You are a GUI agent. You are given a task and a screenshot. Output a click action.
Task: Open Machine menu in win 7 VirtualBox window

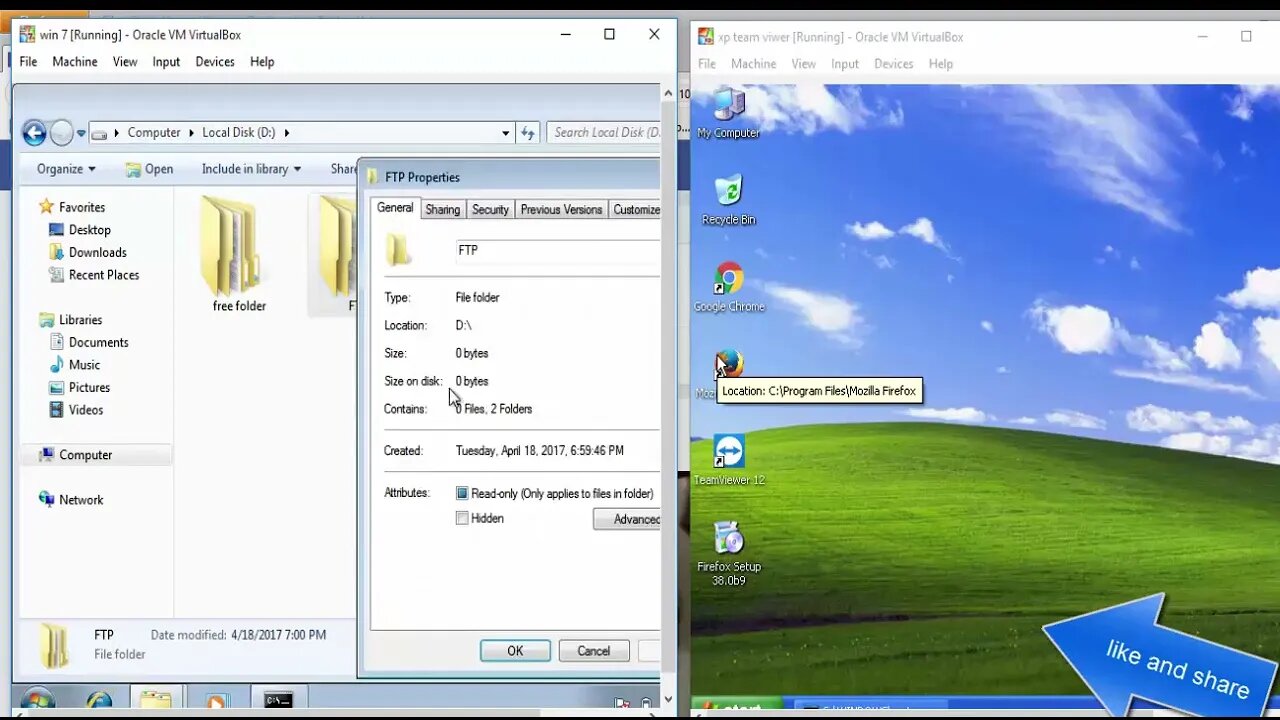tap(75, 62)
